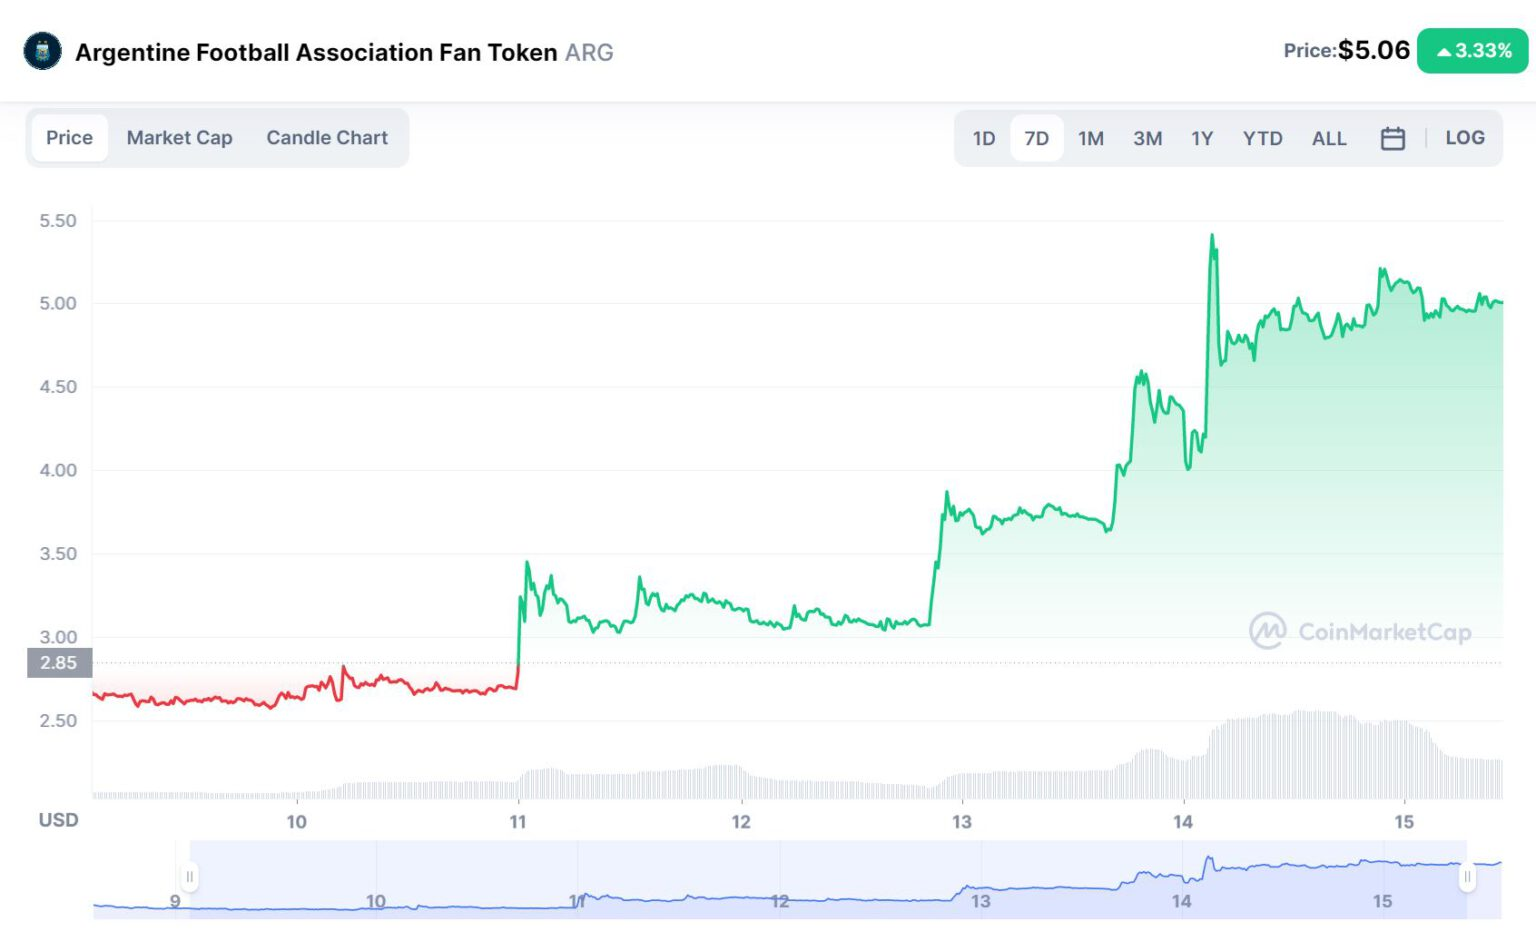Switch to the Market Cap tab
This screenshot has width=1536, height=931.
(179, 138)
